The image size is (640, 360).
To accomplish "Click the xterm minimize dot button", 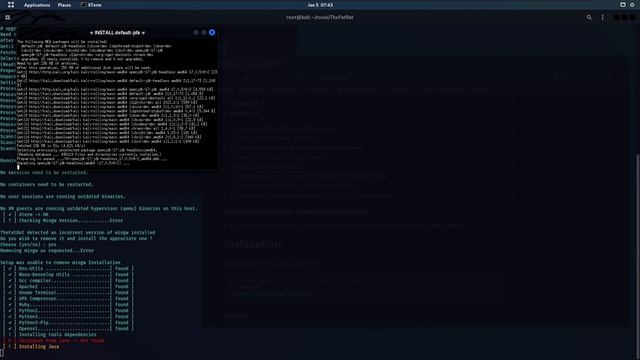I will coord(196,32).
